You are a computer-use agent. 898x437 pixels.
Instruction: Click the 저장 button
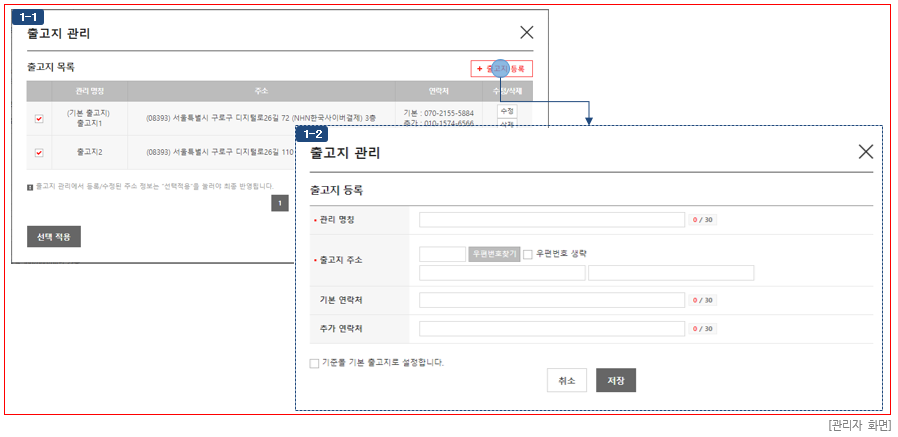point(616,380)
